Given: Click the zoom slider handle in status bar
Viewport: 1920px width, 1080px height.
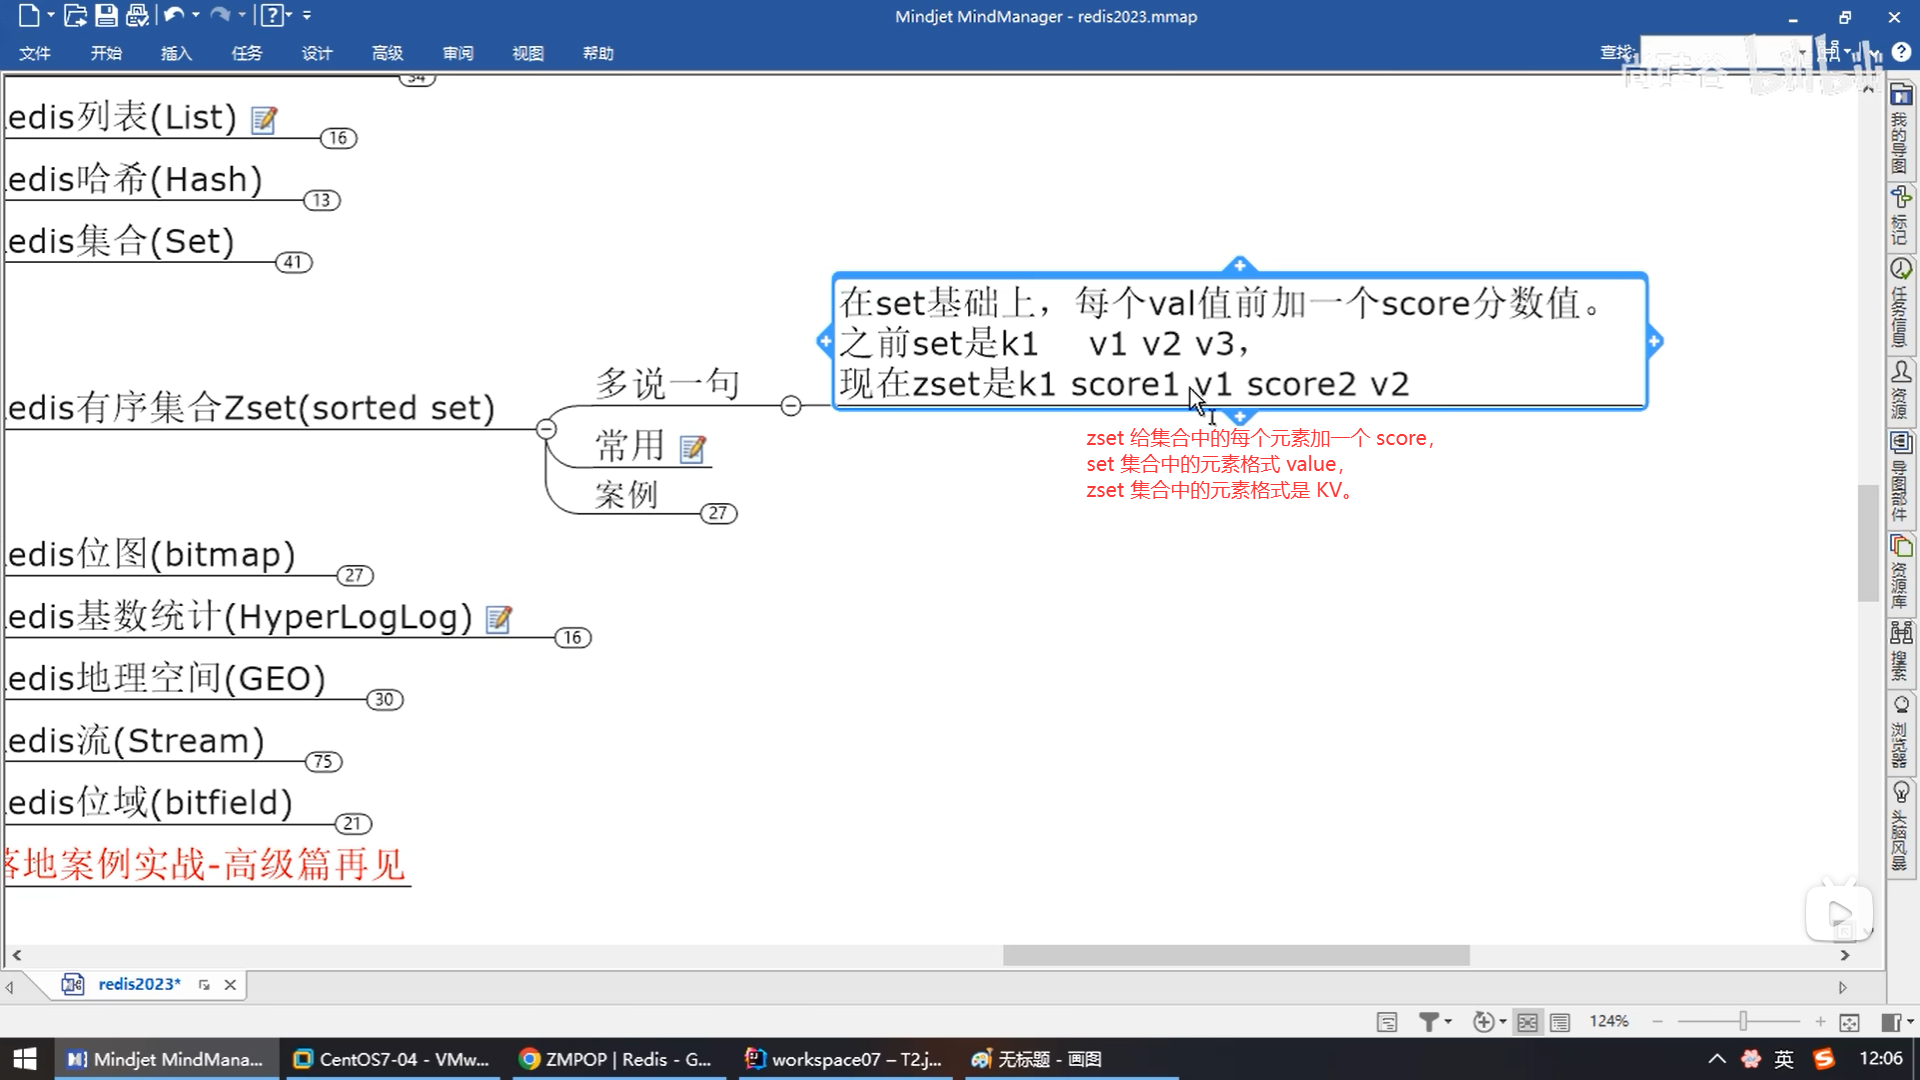Looking at the screenshot, I should (x=1743, y=1021).
